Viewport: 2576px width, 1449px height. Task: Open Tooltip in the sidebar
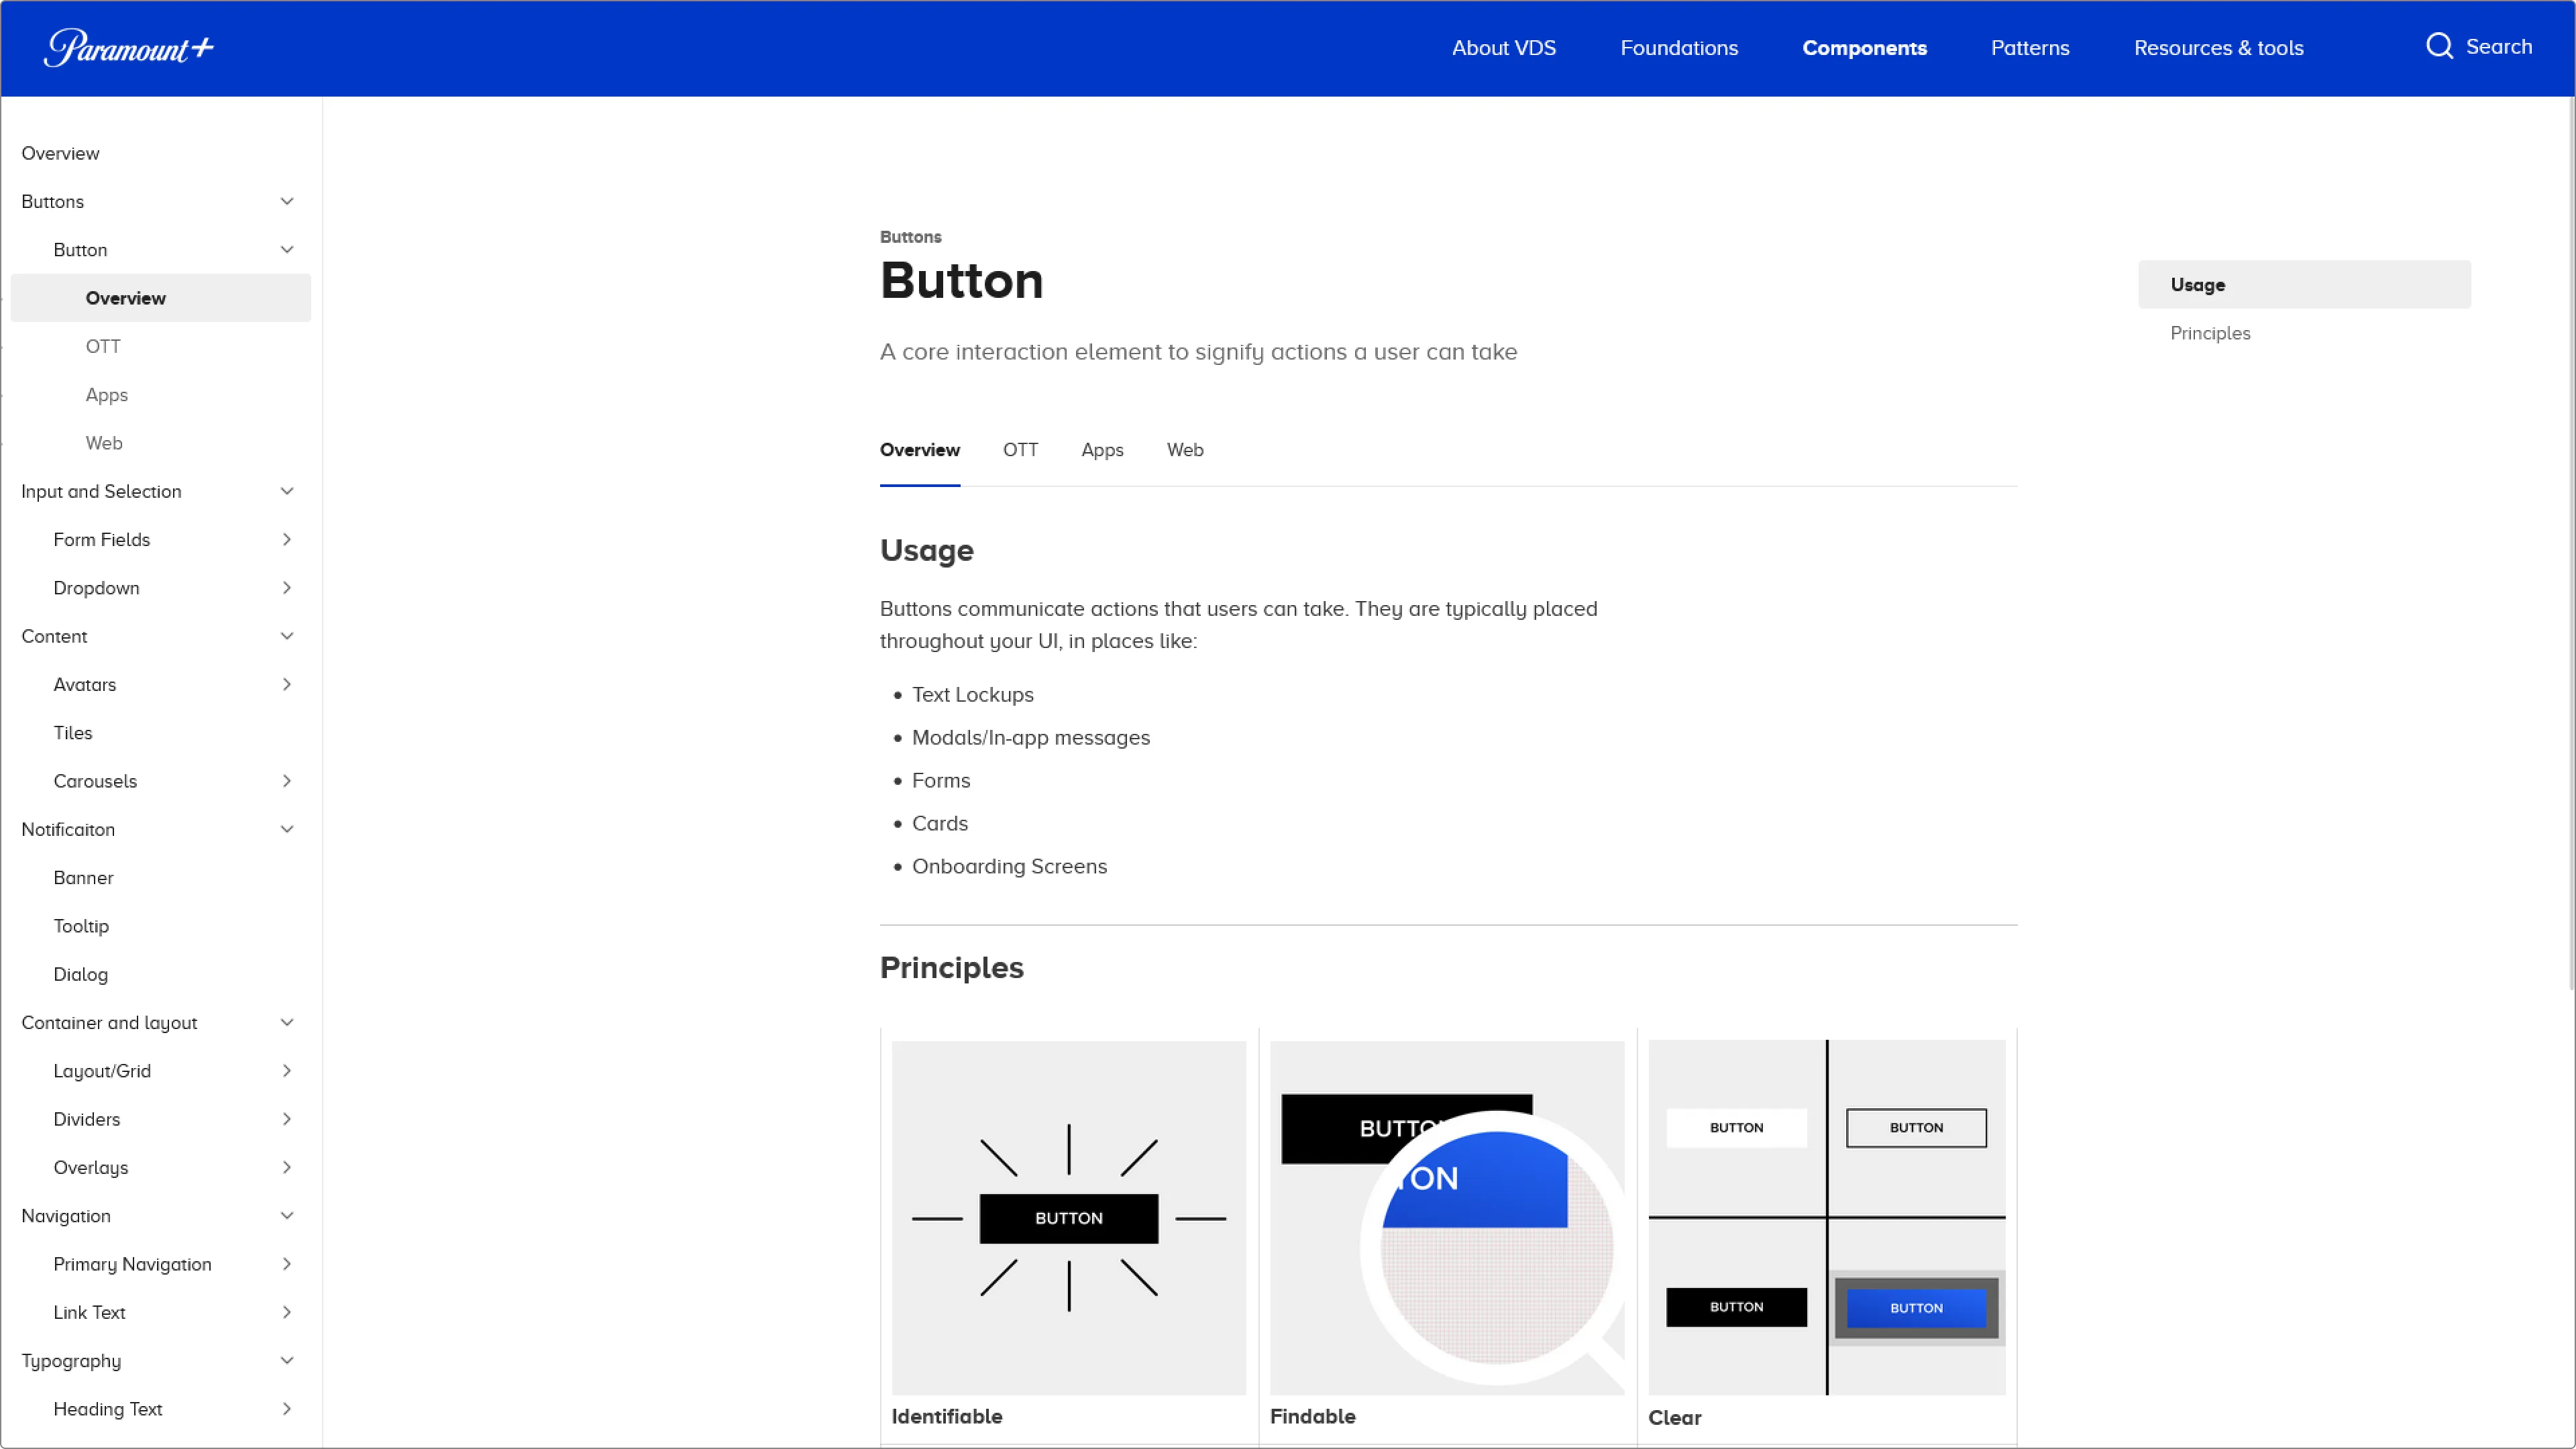click(81, 926)
